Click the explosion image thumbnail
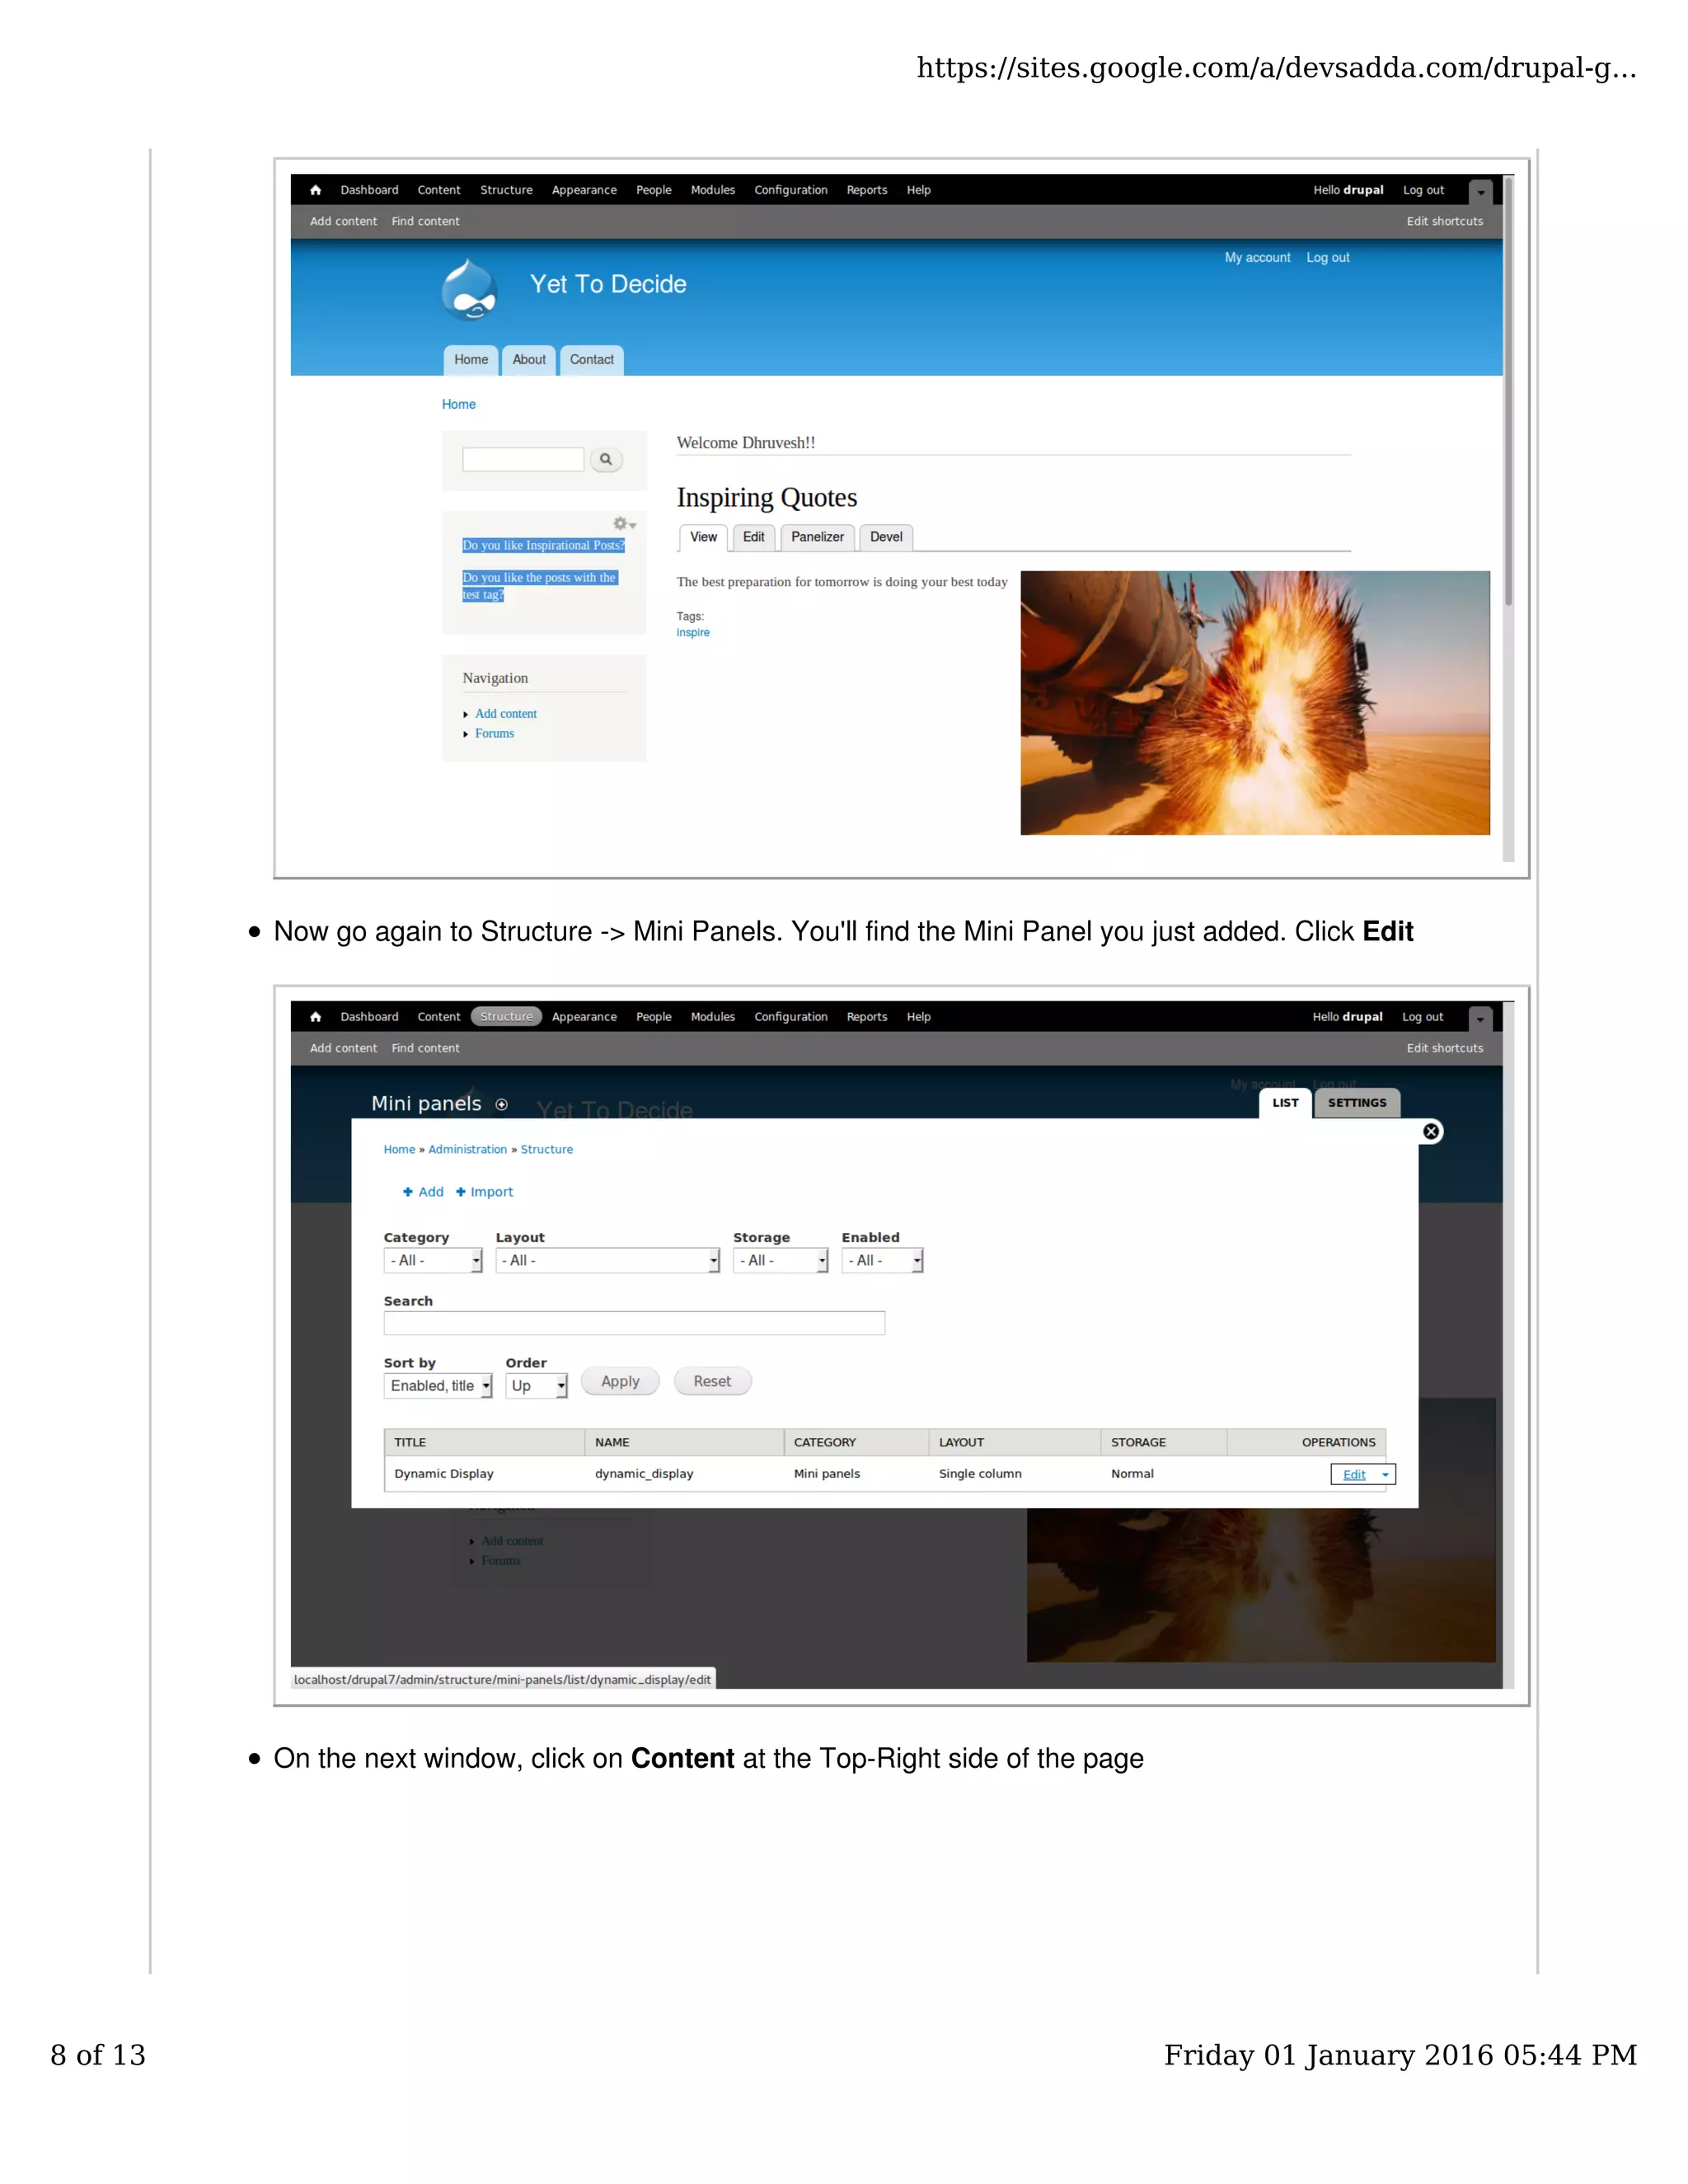Screen dimensions: 1688x2184 point(1254,703)
